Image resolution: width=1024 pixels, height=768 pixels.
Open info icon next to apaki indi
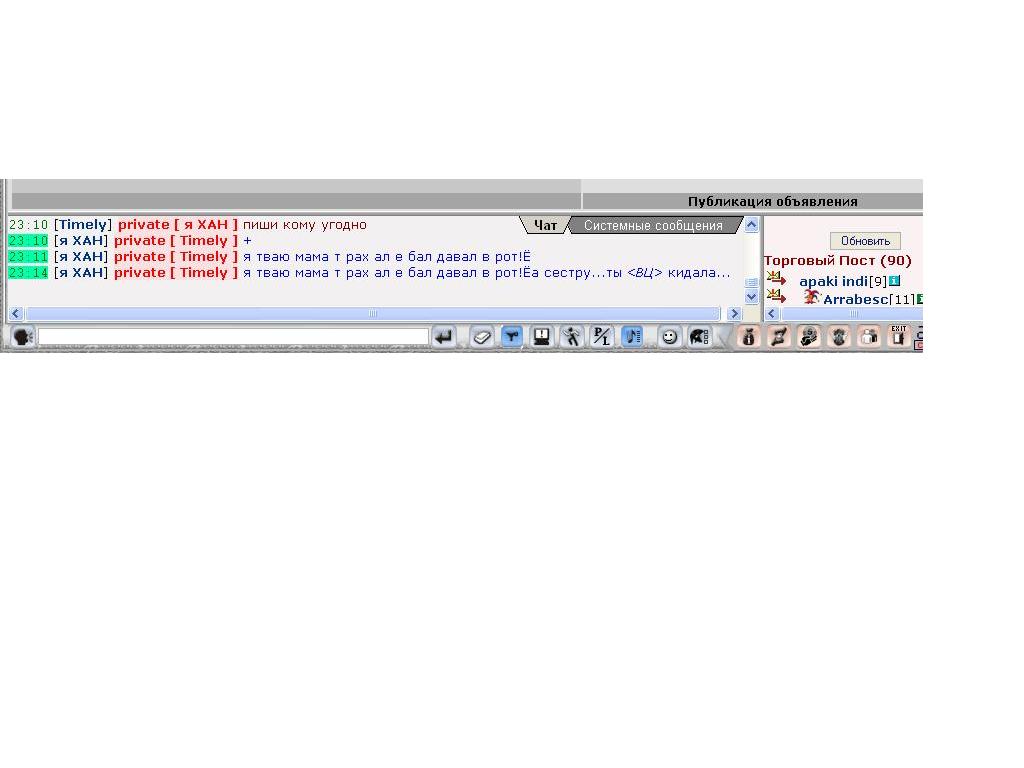[x=895, y=281]
